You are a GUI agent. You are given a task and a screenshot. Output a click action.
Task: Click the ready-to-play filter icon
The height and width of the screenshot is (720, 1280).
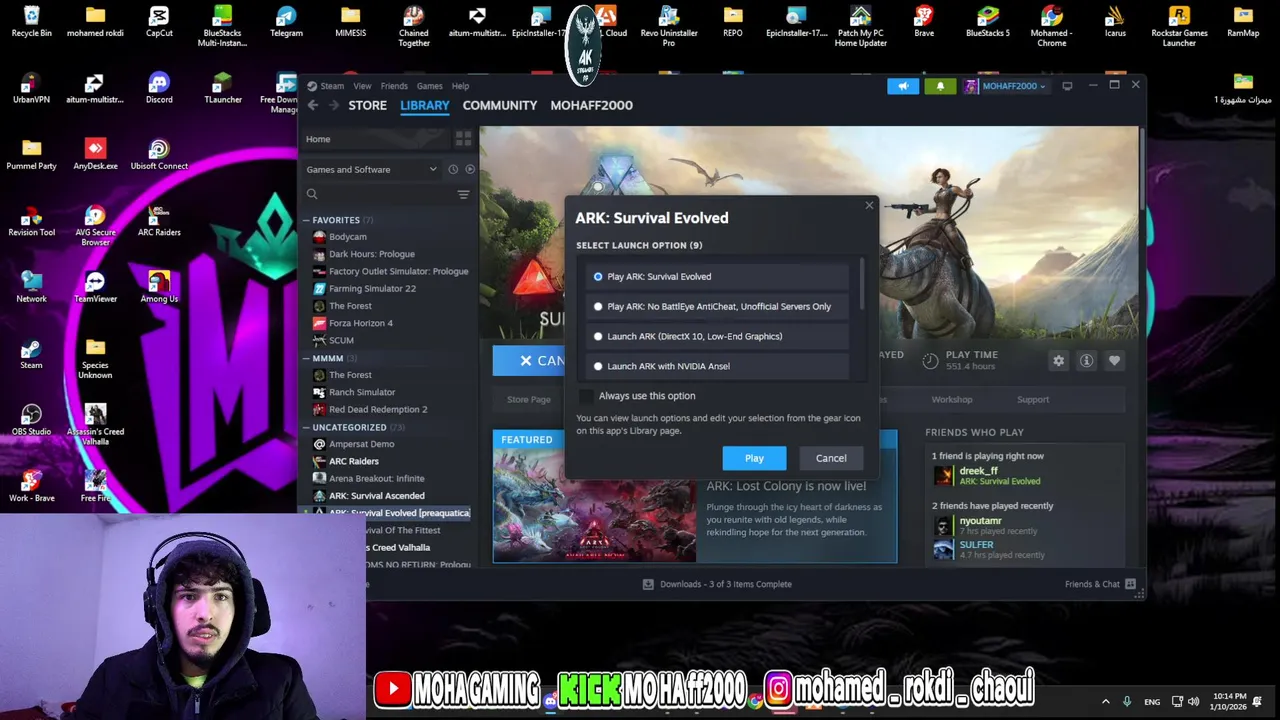coord(470,169)
